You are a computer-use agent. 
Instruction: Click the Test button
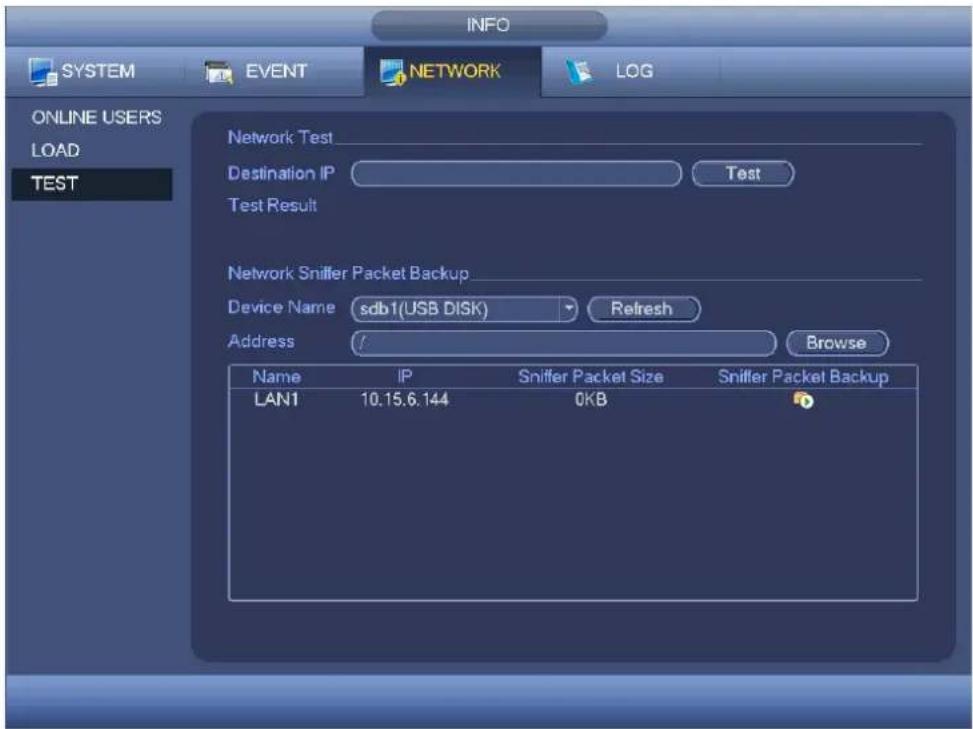[743, 173]
